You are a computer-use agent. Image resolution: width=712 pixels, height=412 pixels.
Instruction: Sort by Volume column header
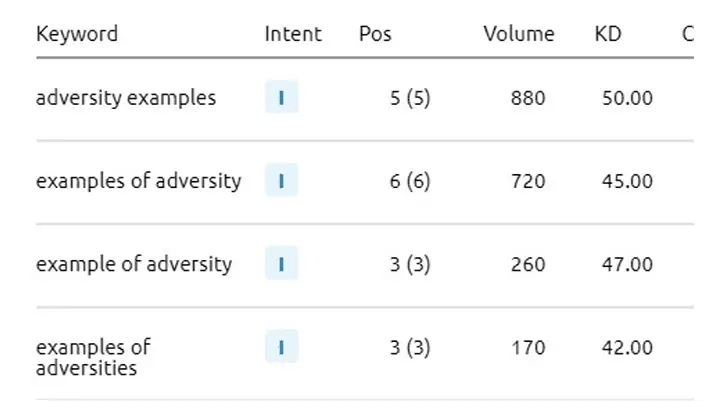pos(518,34)
